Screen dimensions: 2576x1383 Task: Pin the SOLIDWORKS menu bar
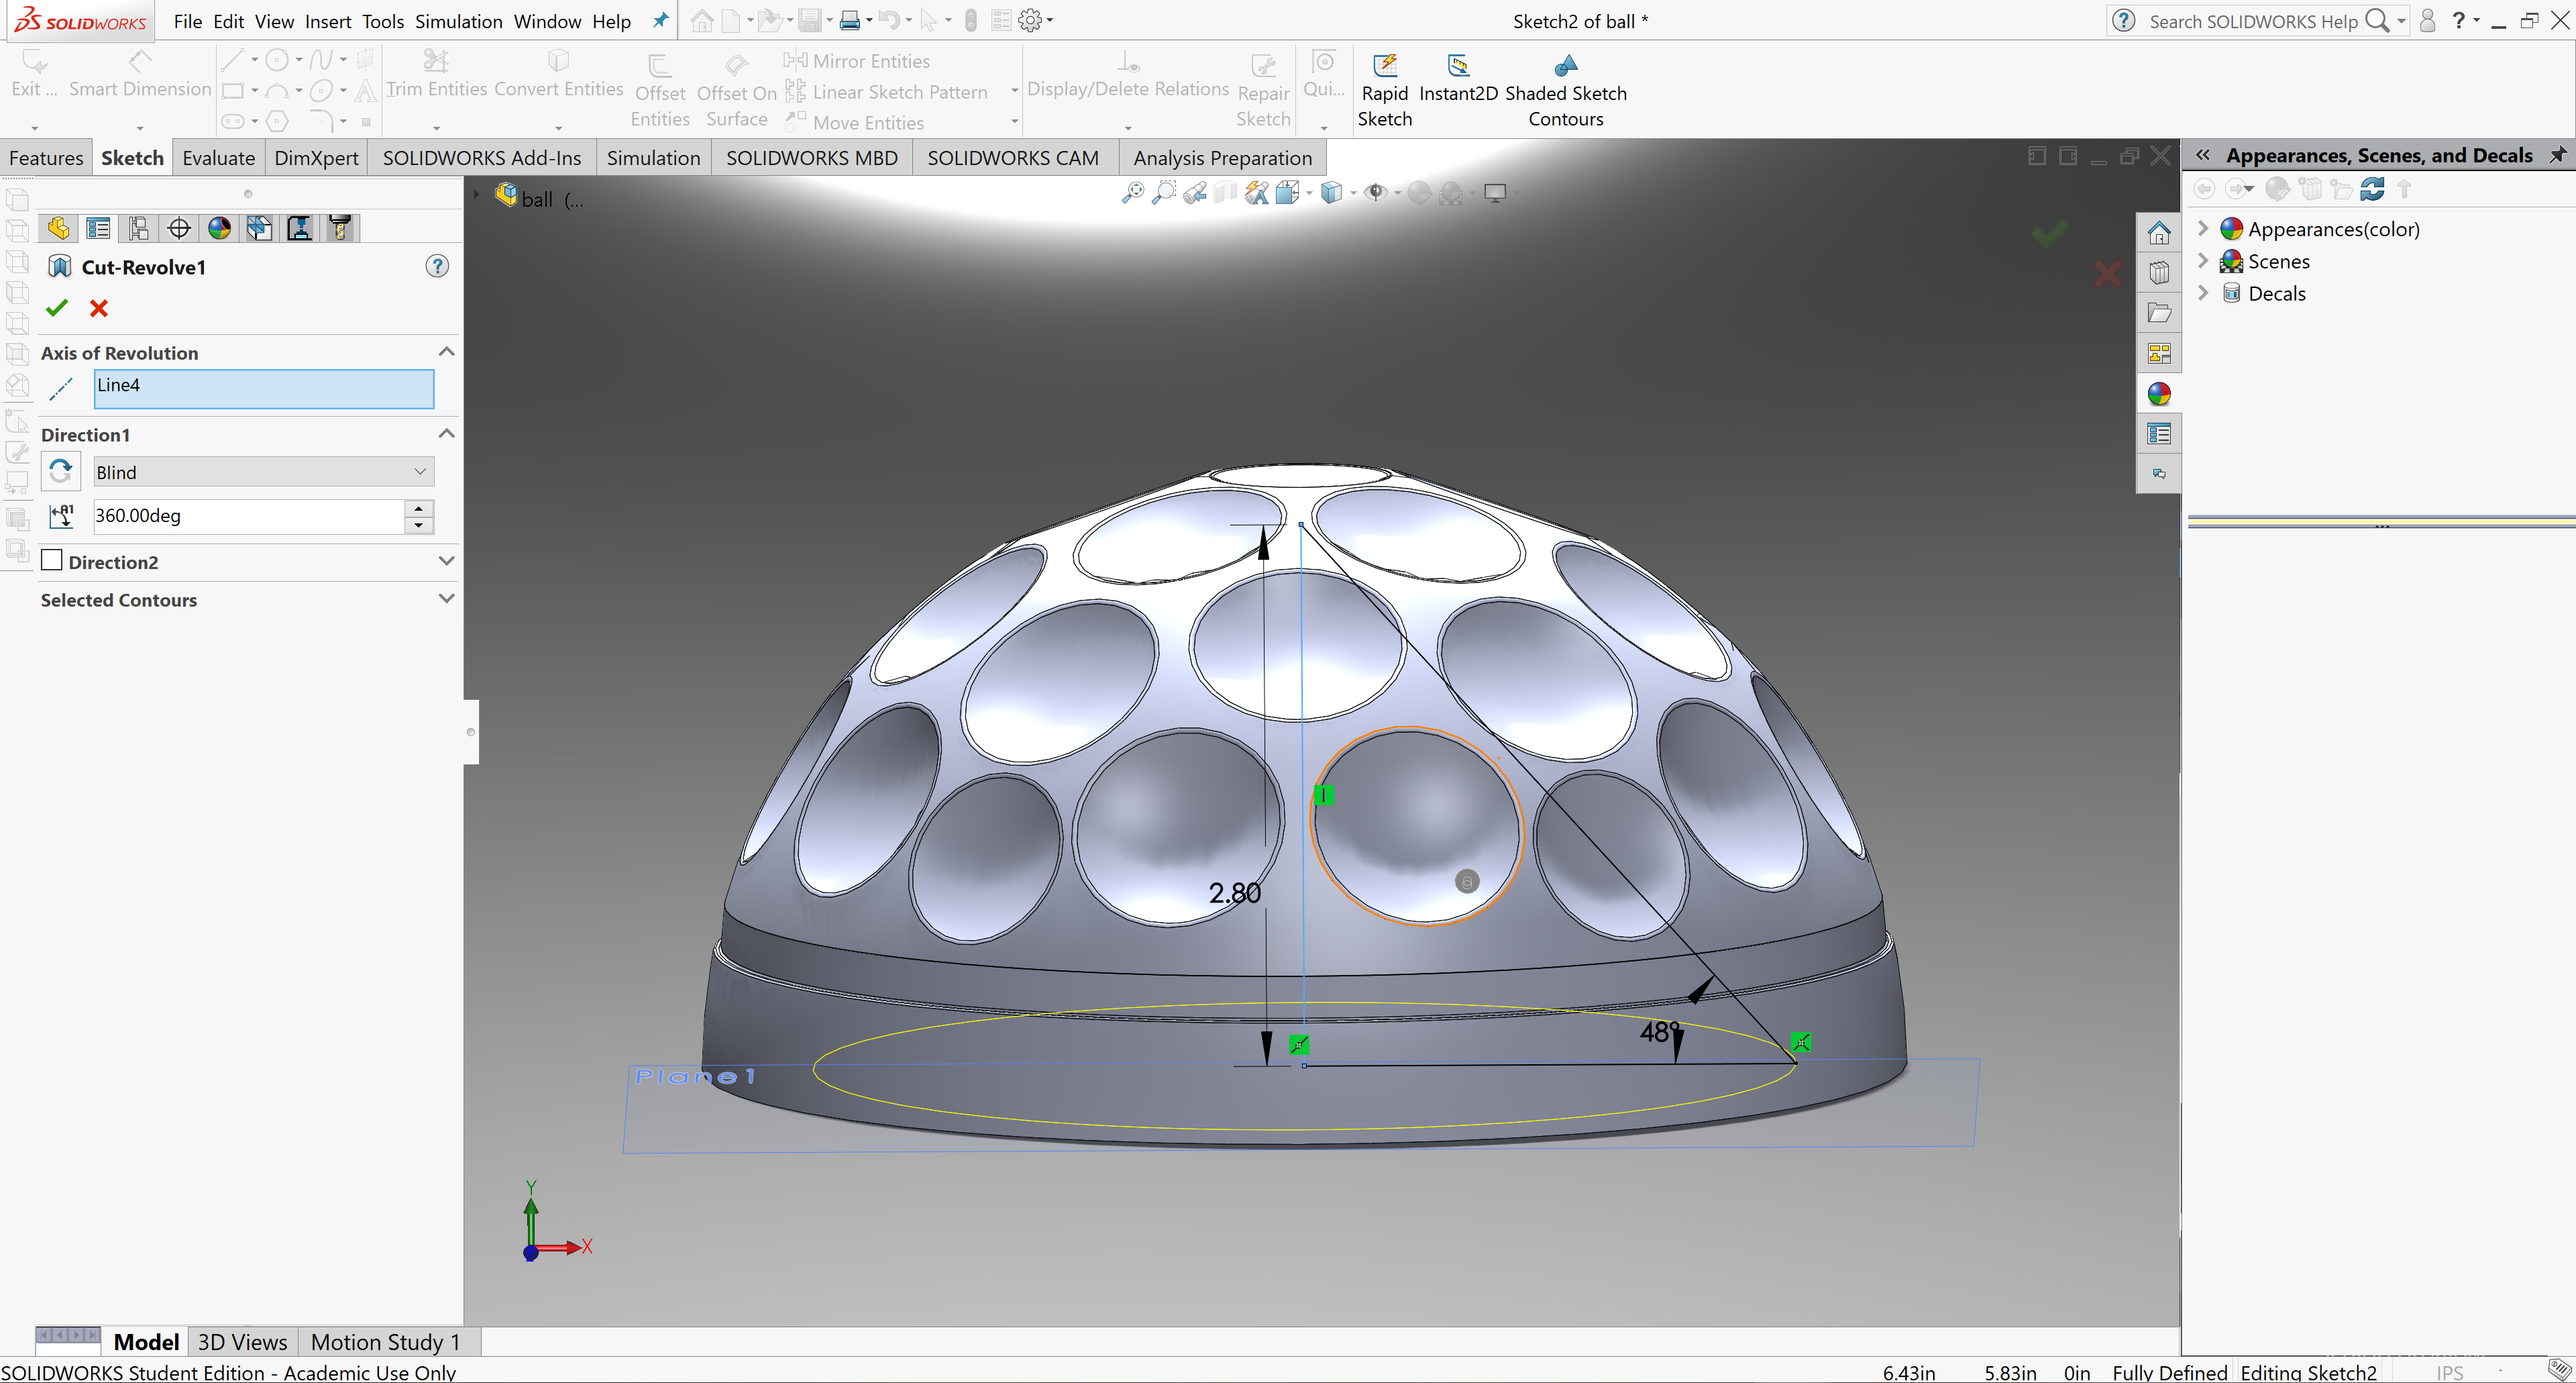tap(660, 20)
